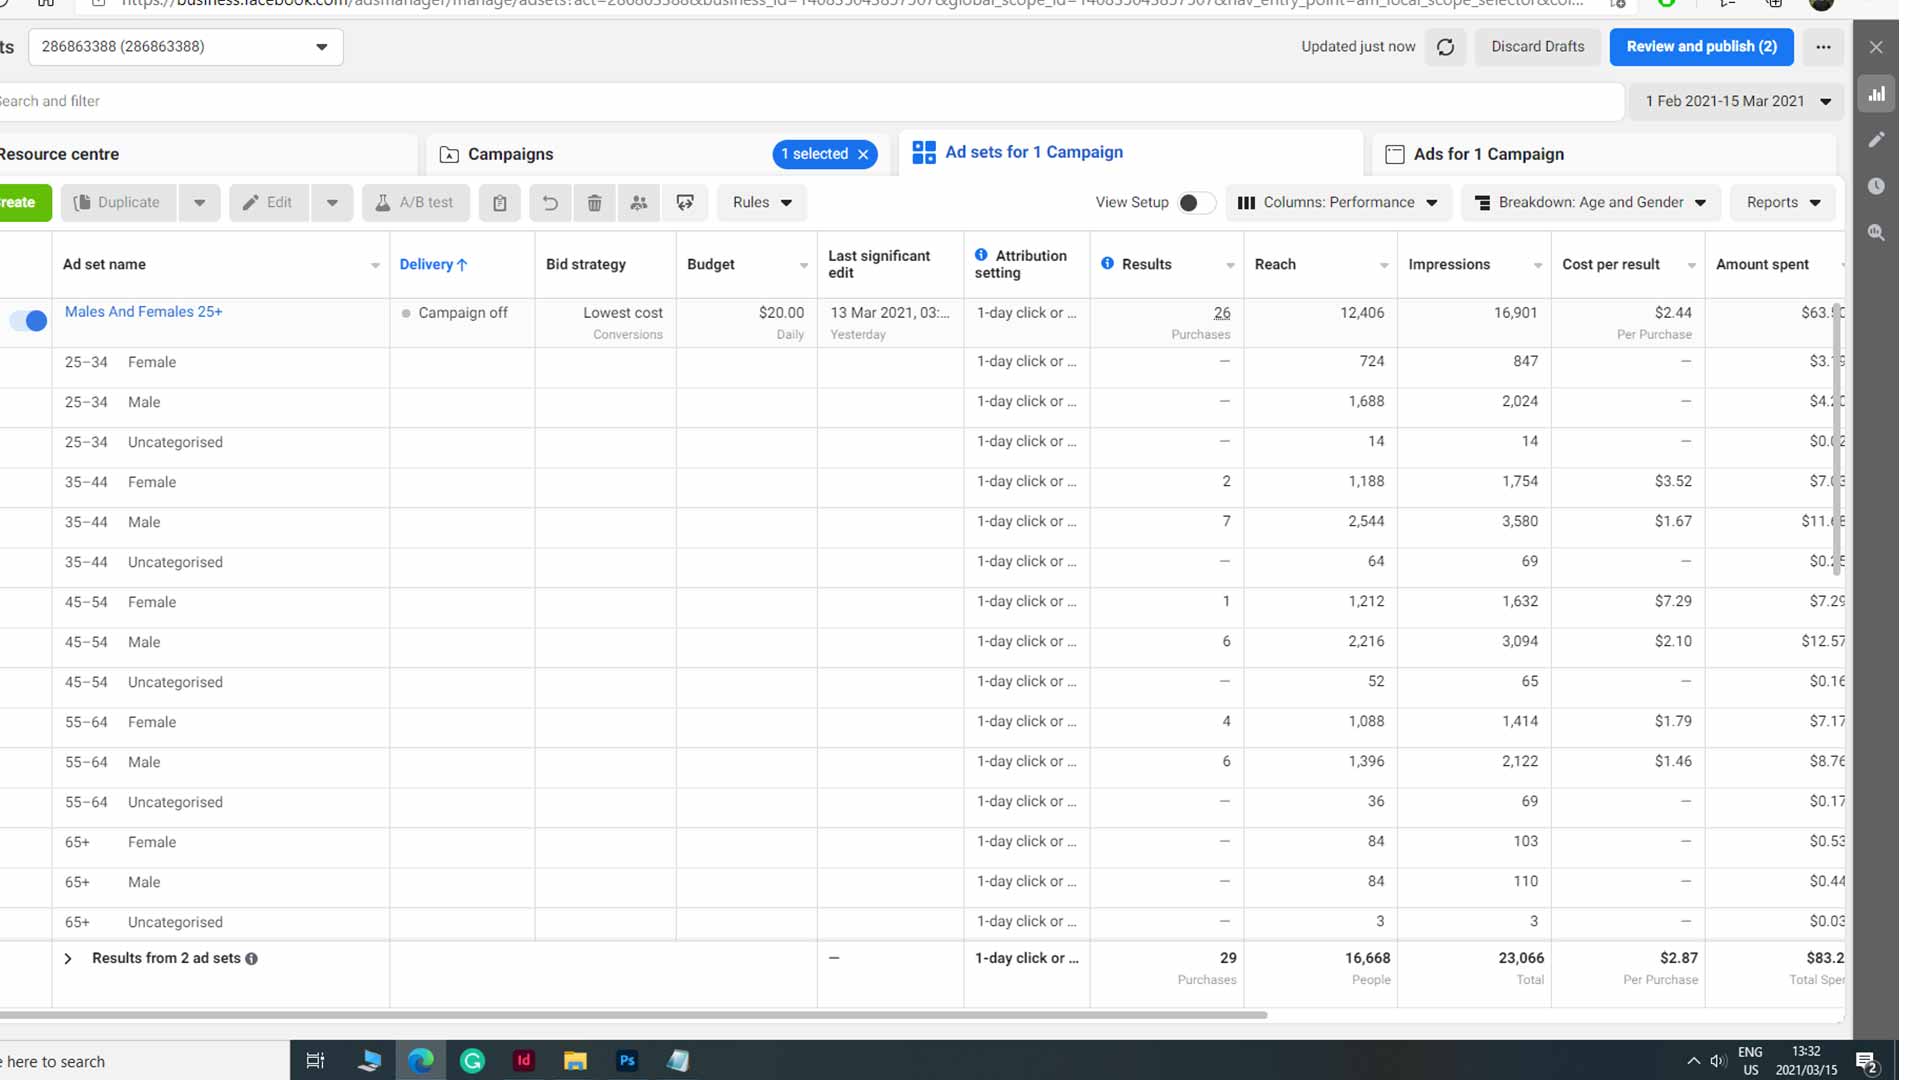Open the green G app on taskbar

(x=472, y=1061)
